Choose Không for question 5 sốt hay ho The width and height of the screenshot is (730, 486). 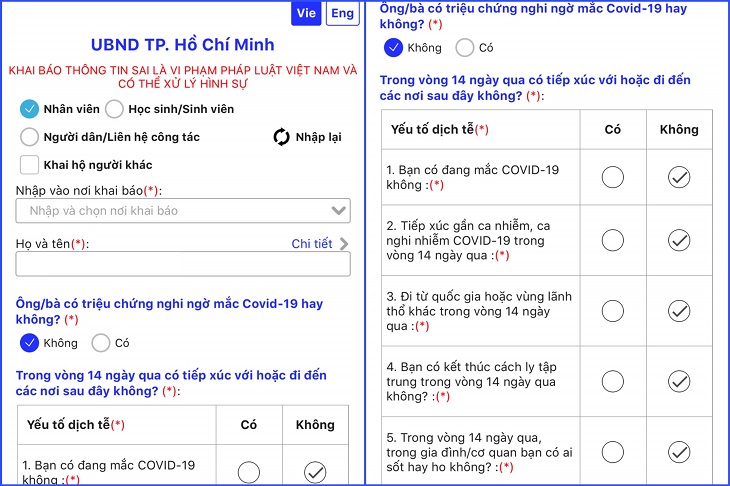tap(679, 452)
